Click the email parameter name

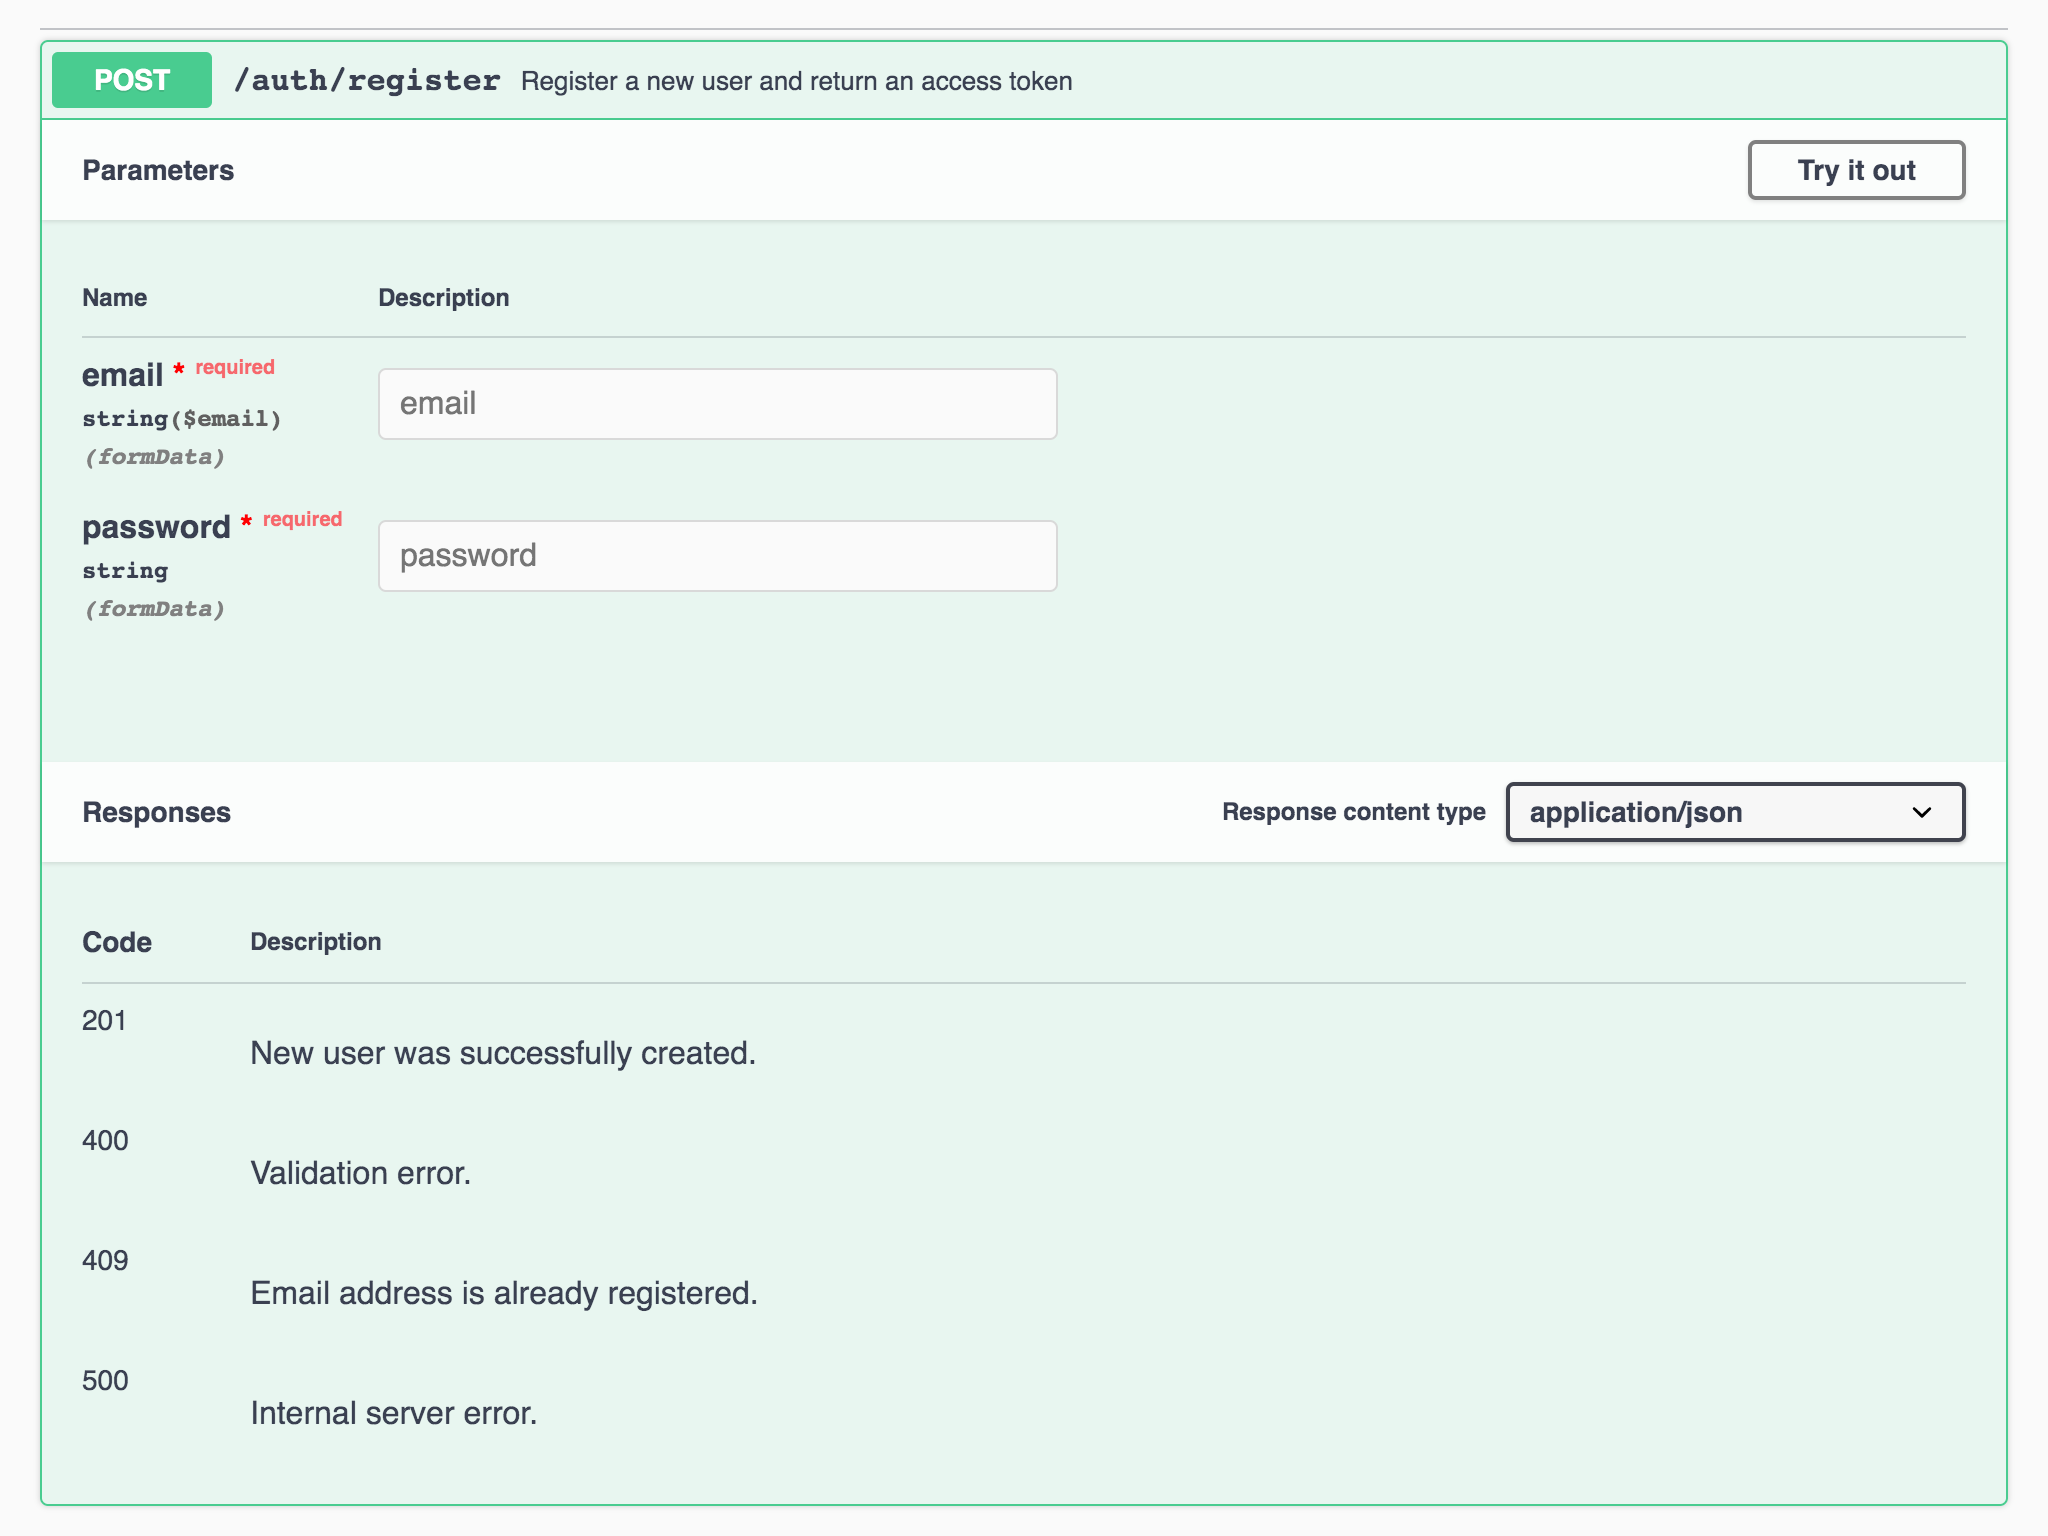tap(122, 375)
